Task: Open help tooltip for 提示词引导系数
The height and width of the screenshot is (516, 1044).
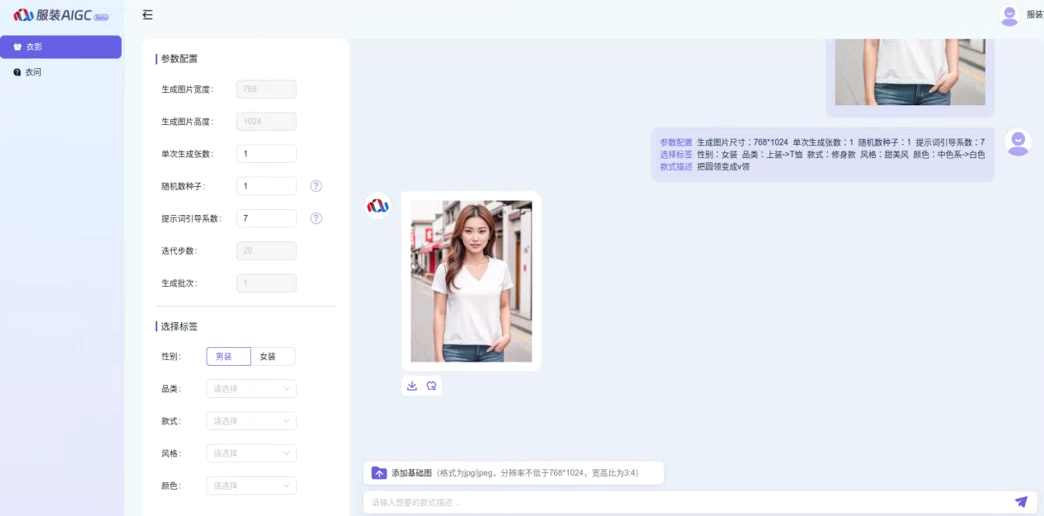Action: point(316,218)
